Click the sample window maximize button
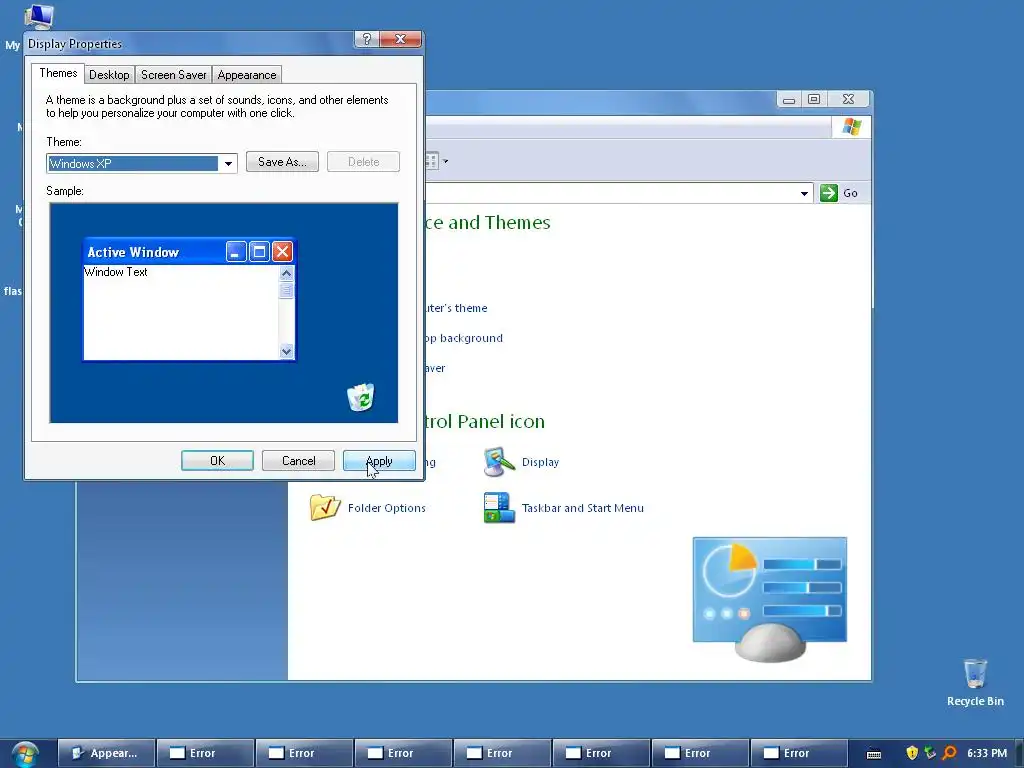 coord(259,251)
